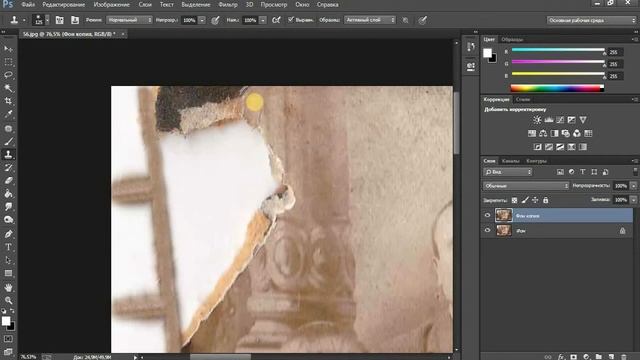Click the Фон копия layer thumbnail
Screen dimensions: 640x360
(503, 216)
